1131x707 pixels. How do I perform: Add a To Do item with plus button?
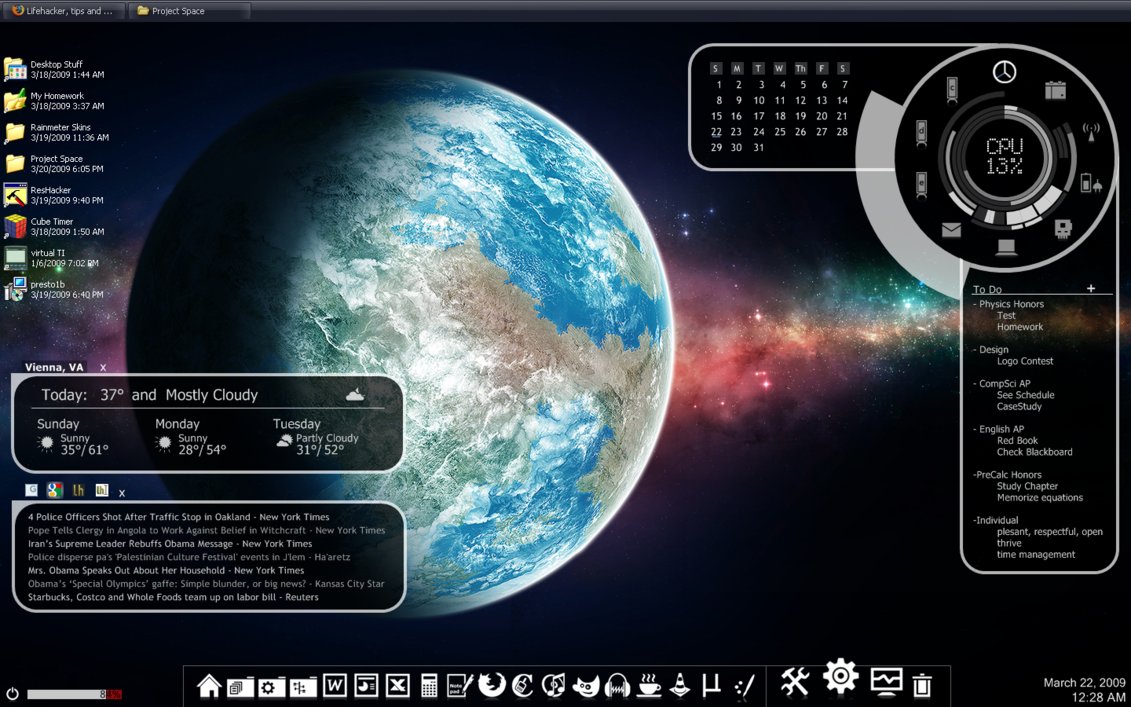[1091, 289]
